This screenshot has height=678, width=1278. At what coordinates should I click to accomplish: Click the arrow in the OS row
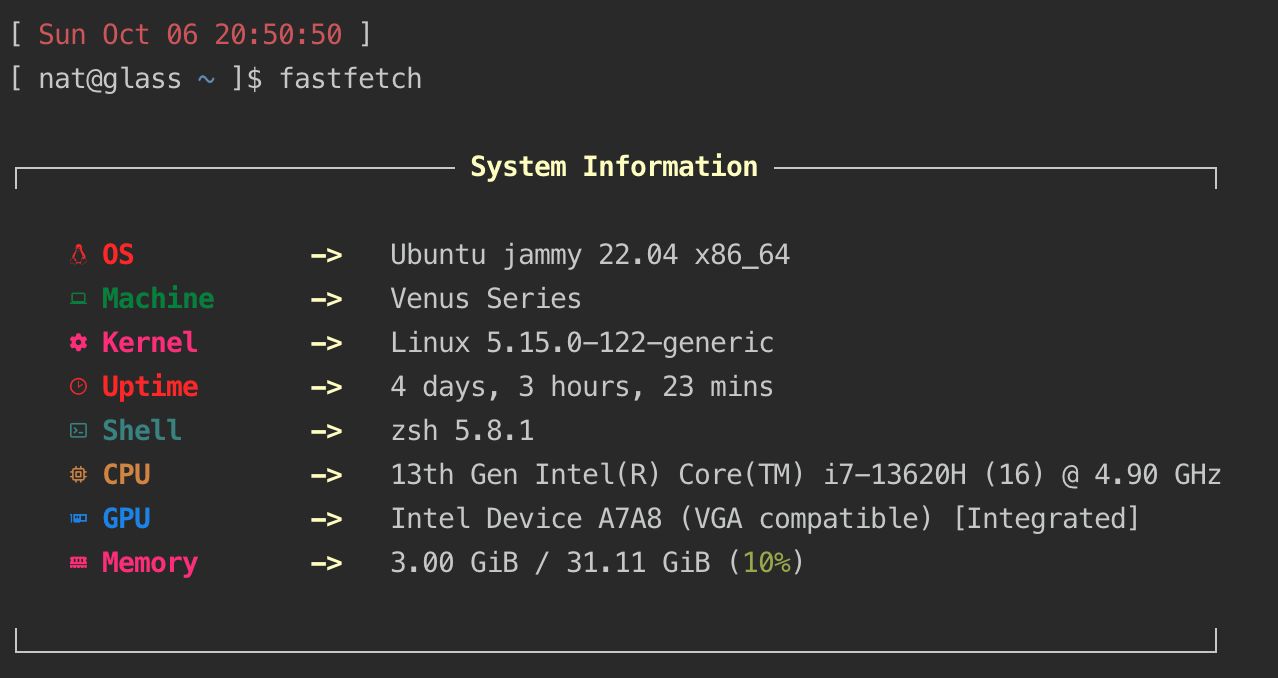(326, 256)
